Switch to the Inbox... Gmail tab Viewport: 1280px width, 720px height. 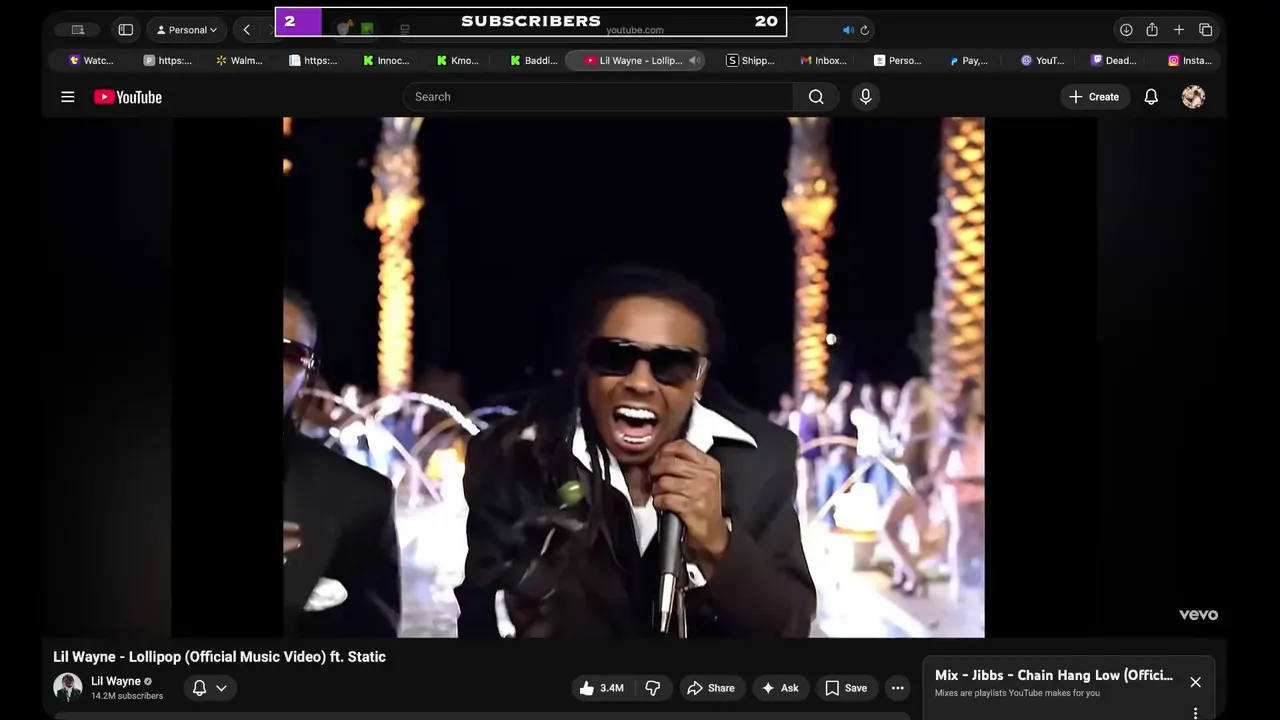824,61
